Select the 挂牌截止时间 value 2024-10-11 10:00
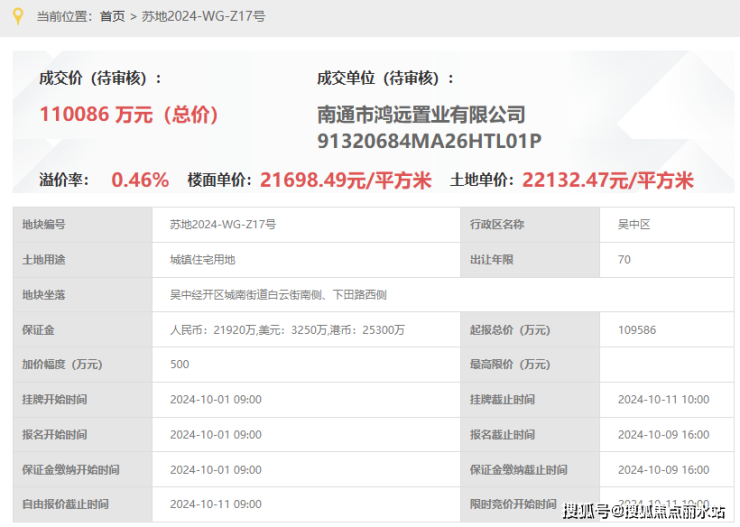 point(664,400)
